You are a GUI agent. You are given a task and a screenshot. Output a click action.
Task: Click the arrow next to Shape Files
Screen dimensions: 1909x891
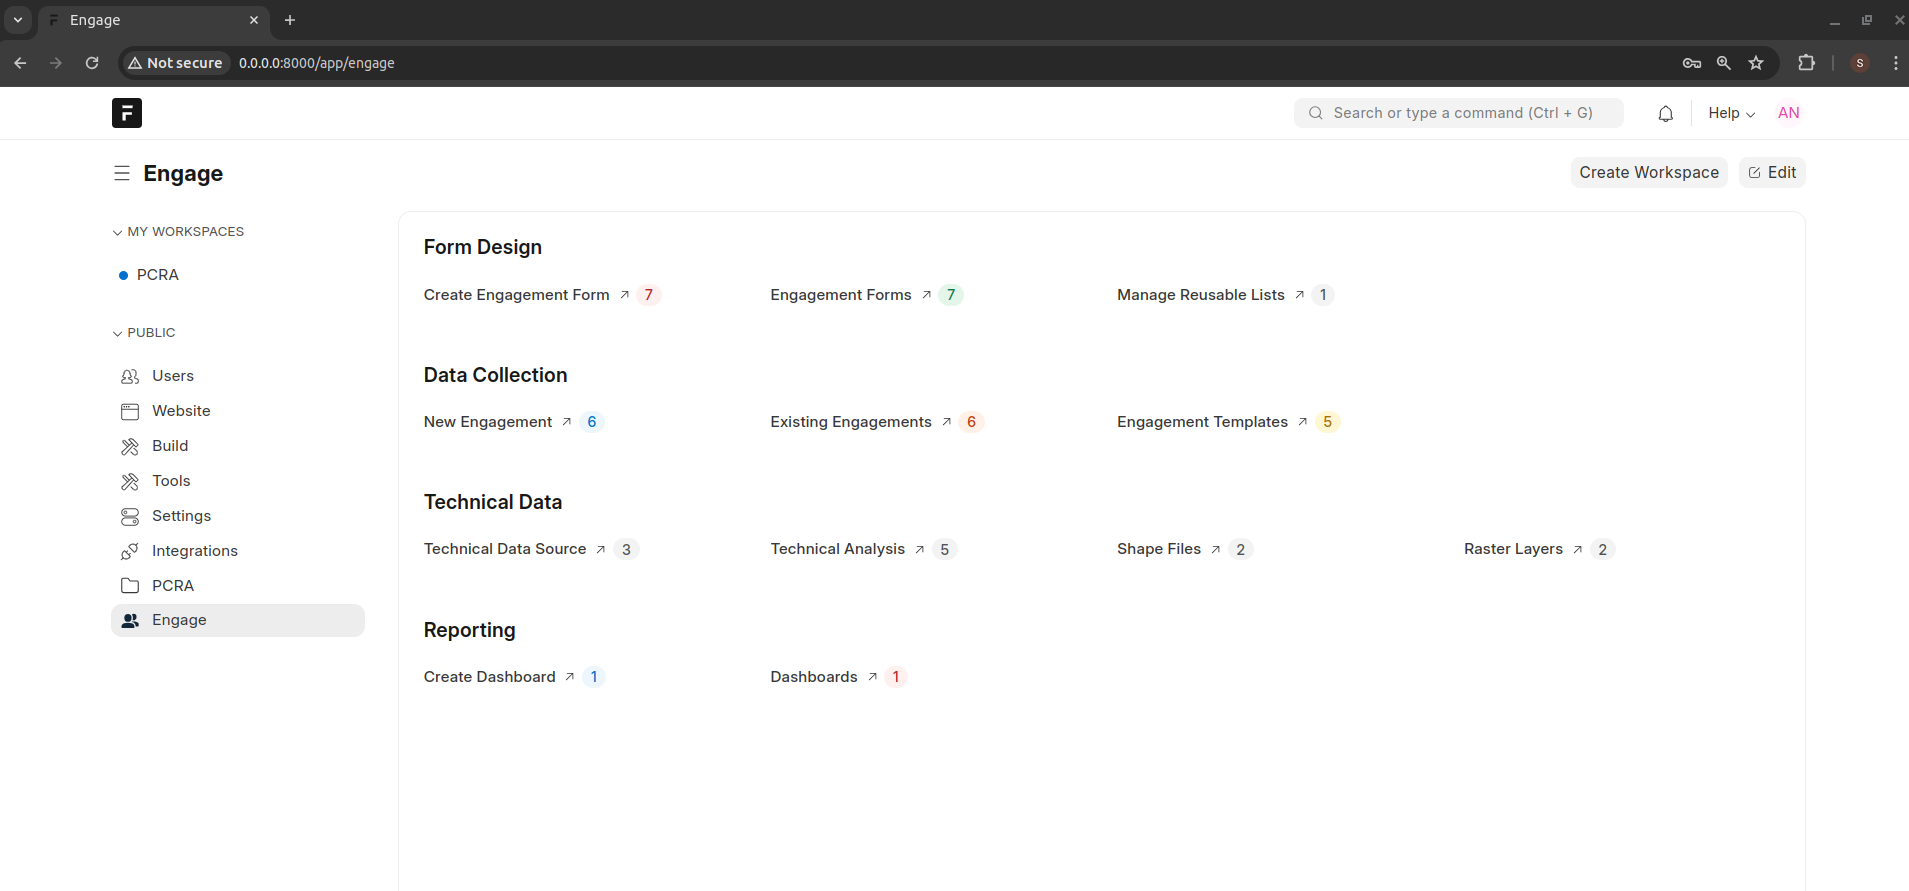[x=1215, y=549]
